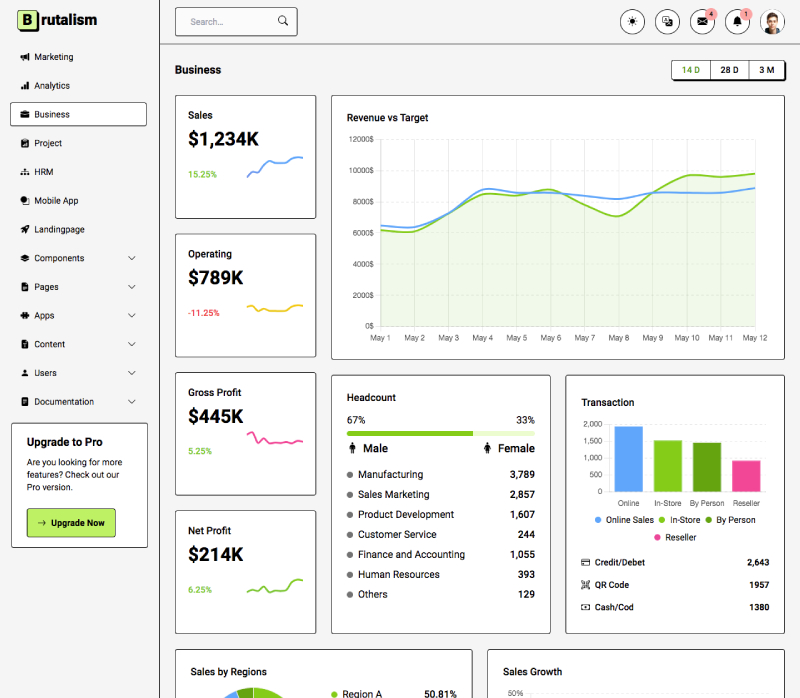
Task: Toggle the Reseller legend item
Action: pos(679,538)
